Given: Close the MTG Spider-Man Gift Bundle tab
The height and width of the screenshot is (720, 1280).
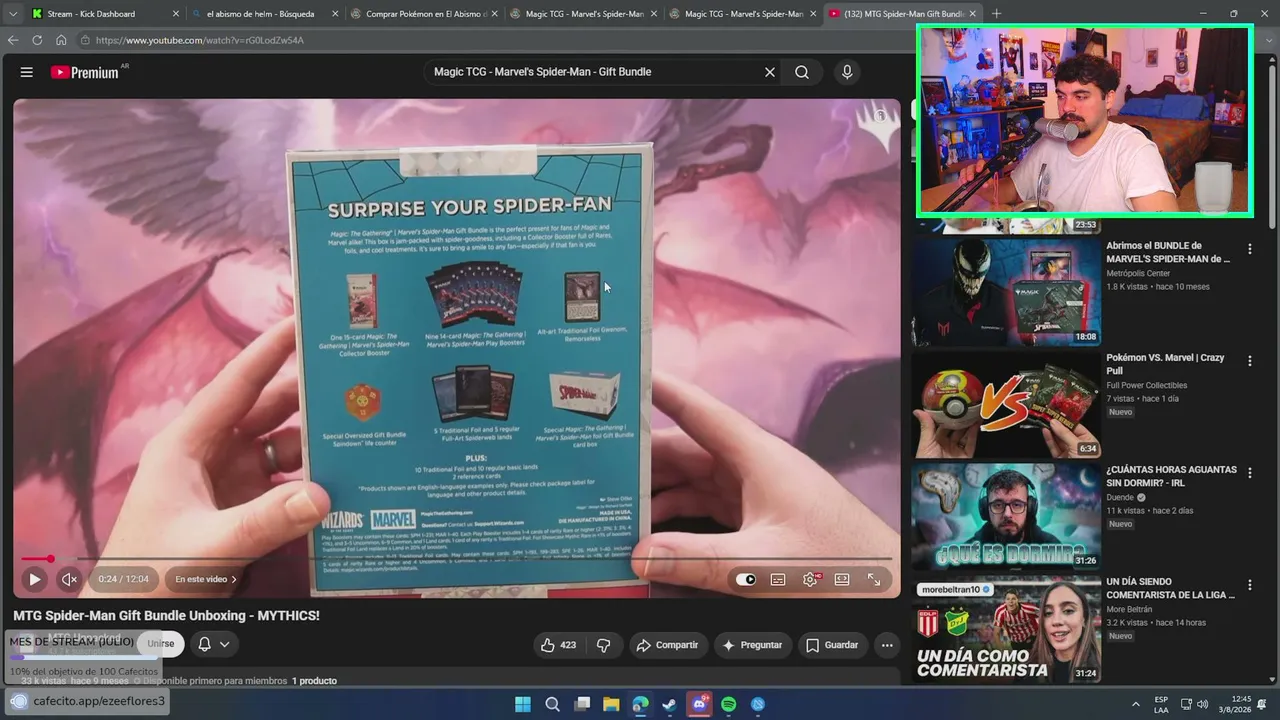Looking at the screenshot, I should 972,14.
